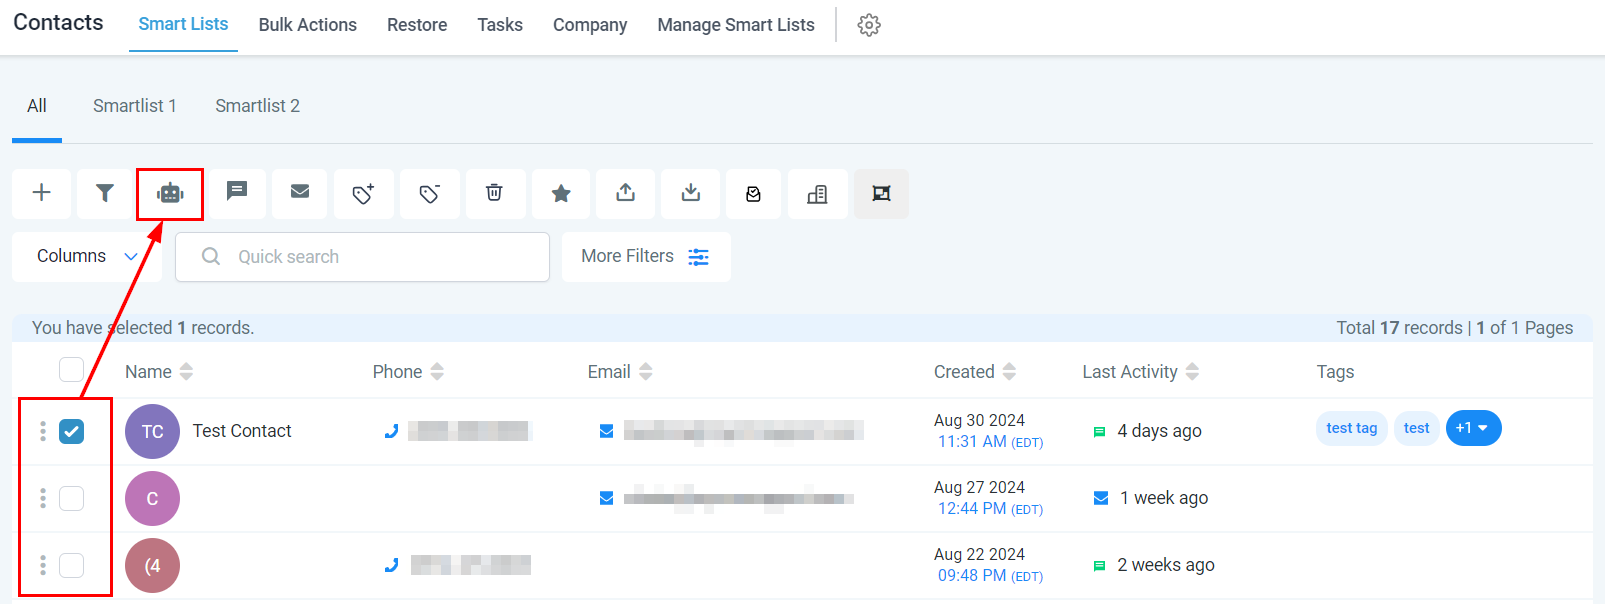Click the trash delete contacts icon
1605x604 pixels.
[x=494, y=193]
